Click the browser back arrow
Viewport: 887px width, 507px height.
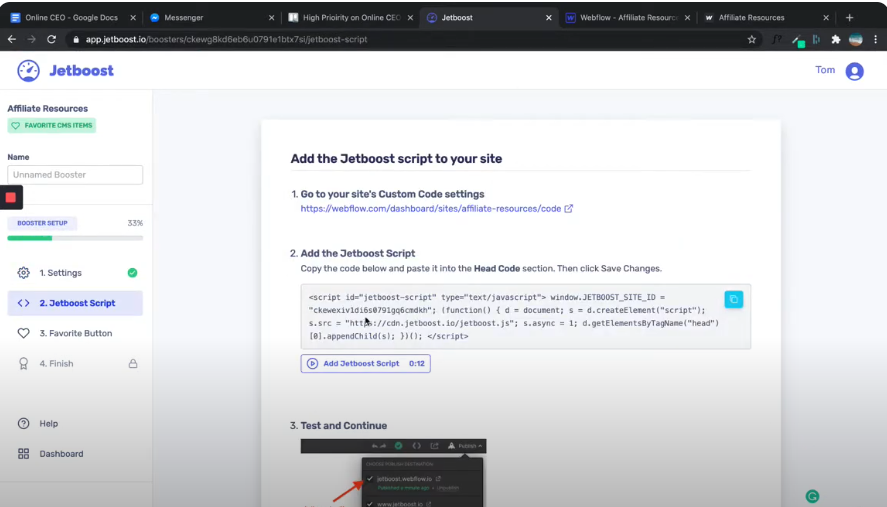click(12, 40)
